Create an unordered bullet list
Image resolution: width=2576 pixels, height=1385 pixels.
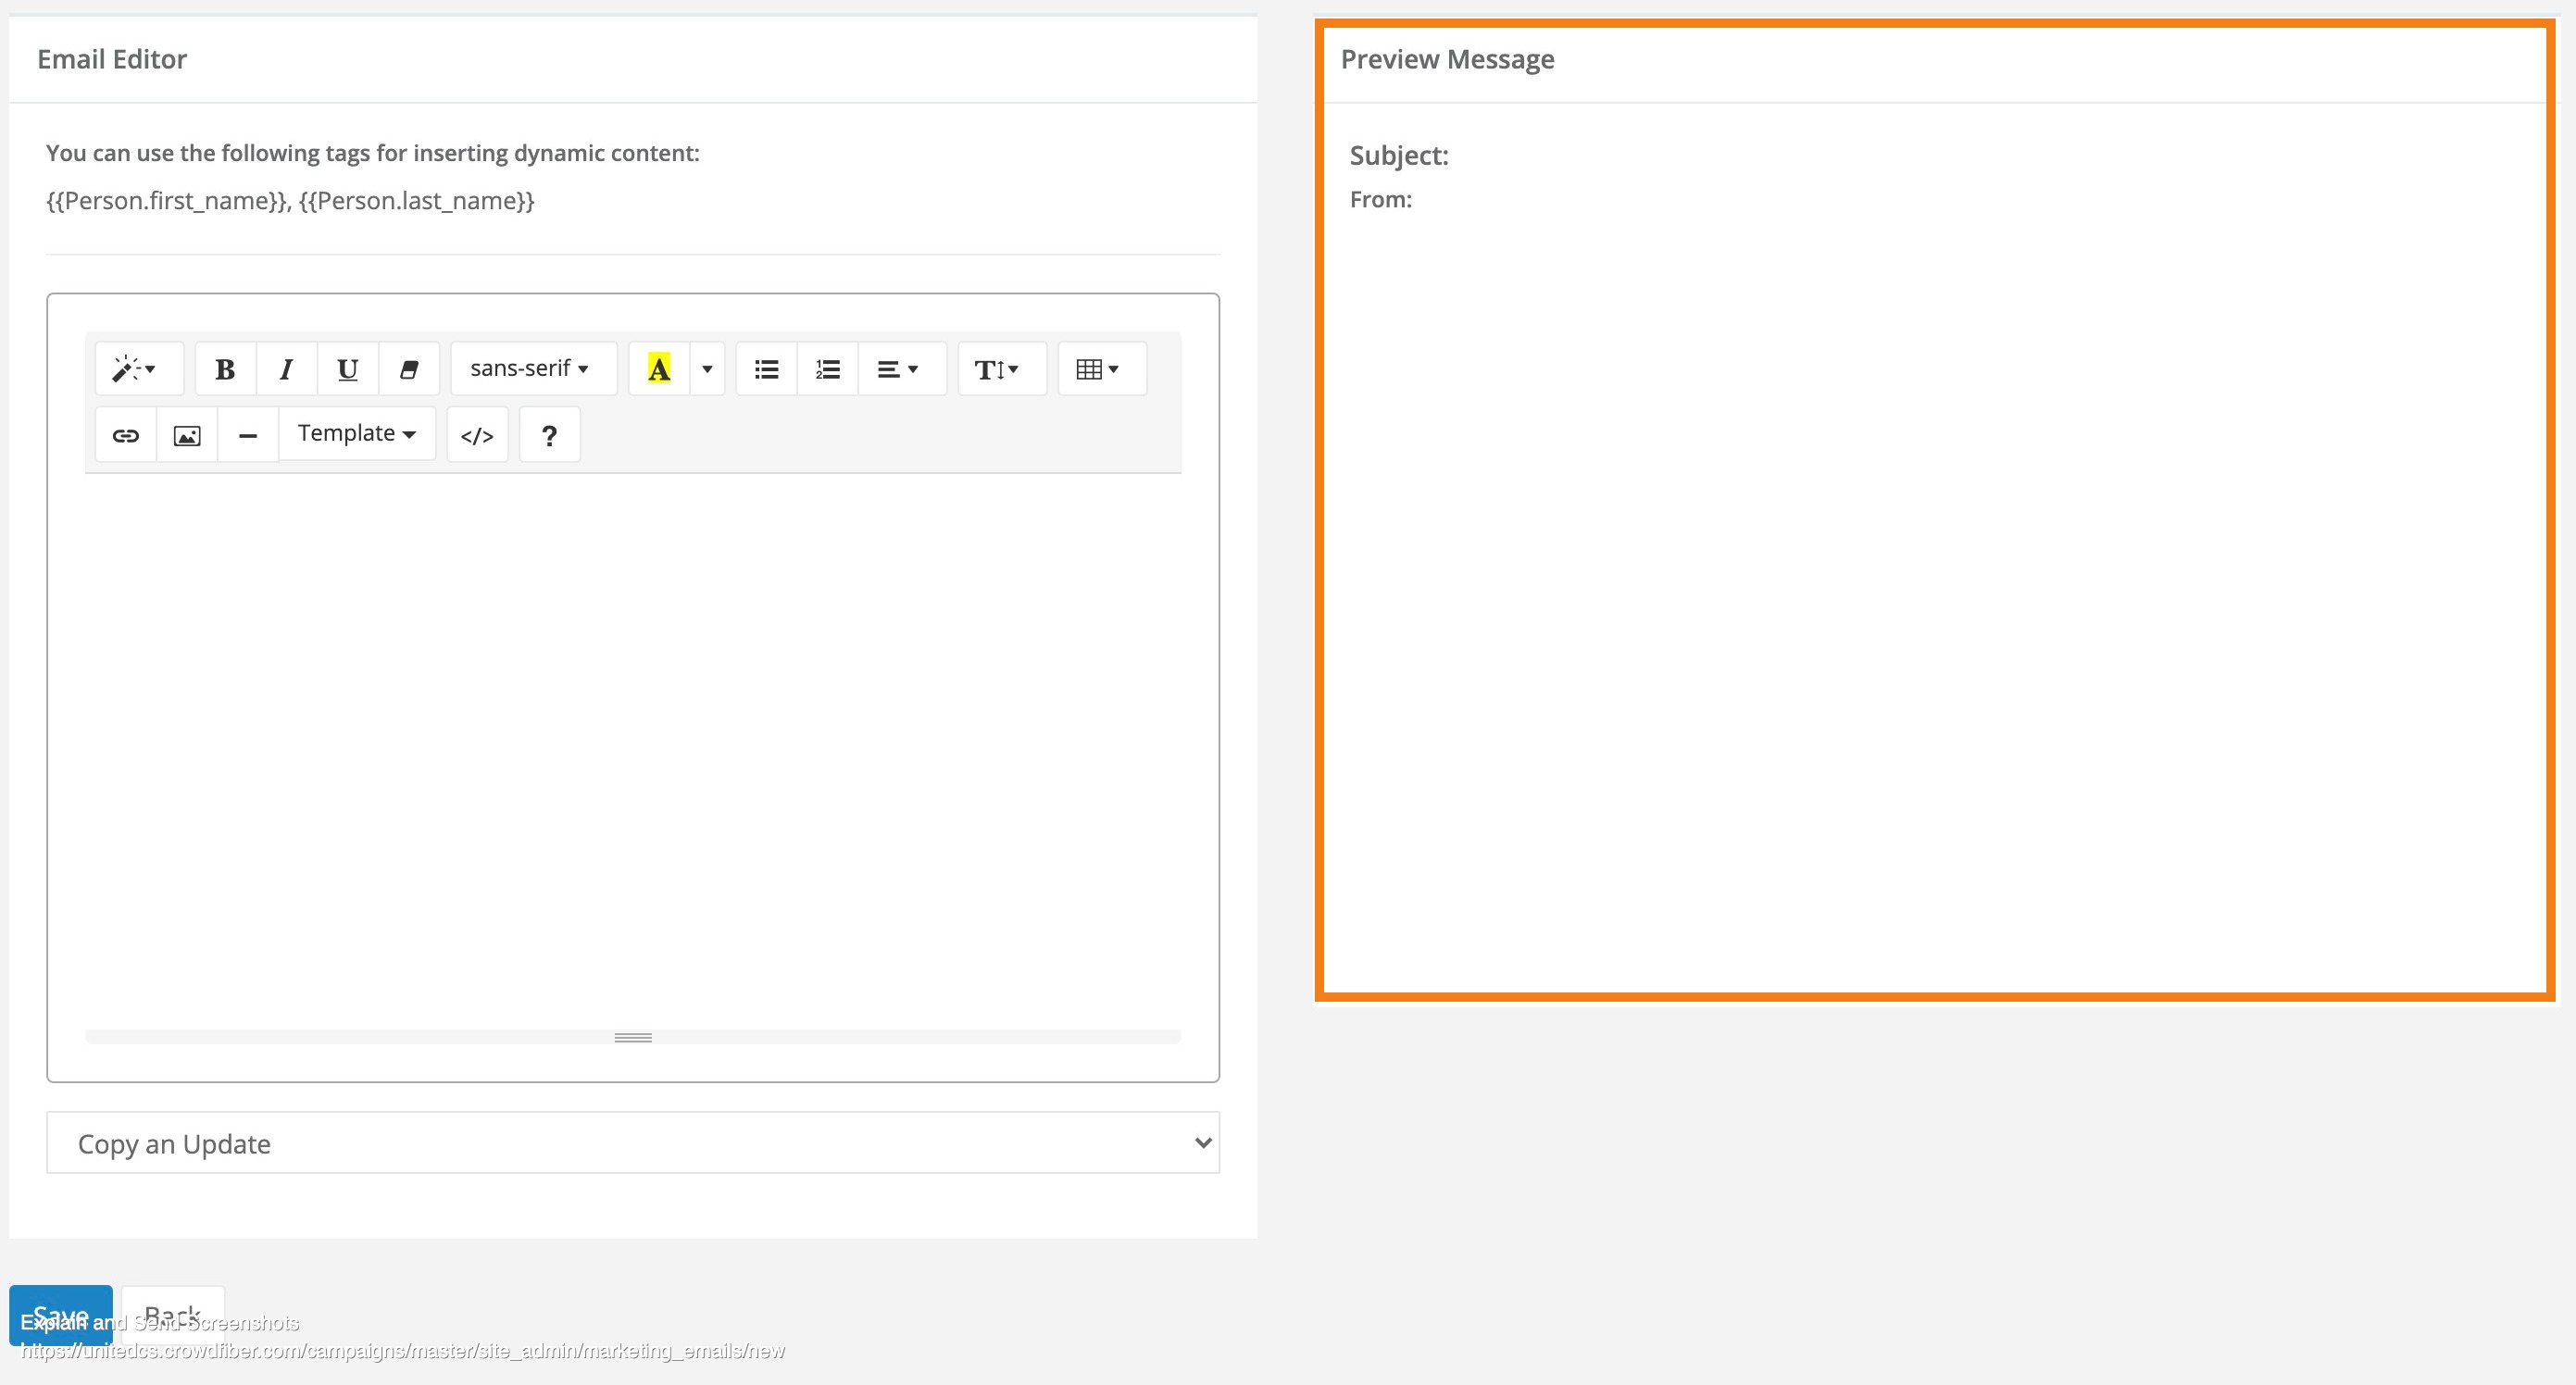766,368
